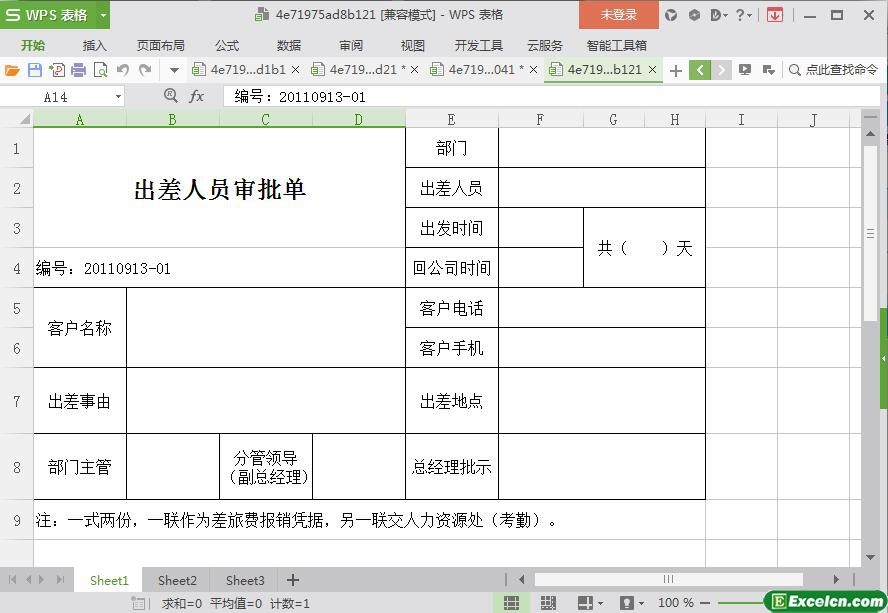The height and width of the screenshot is (613, 888).
Task: Undo the last action
Action: [x=123, y=70]
